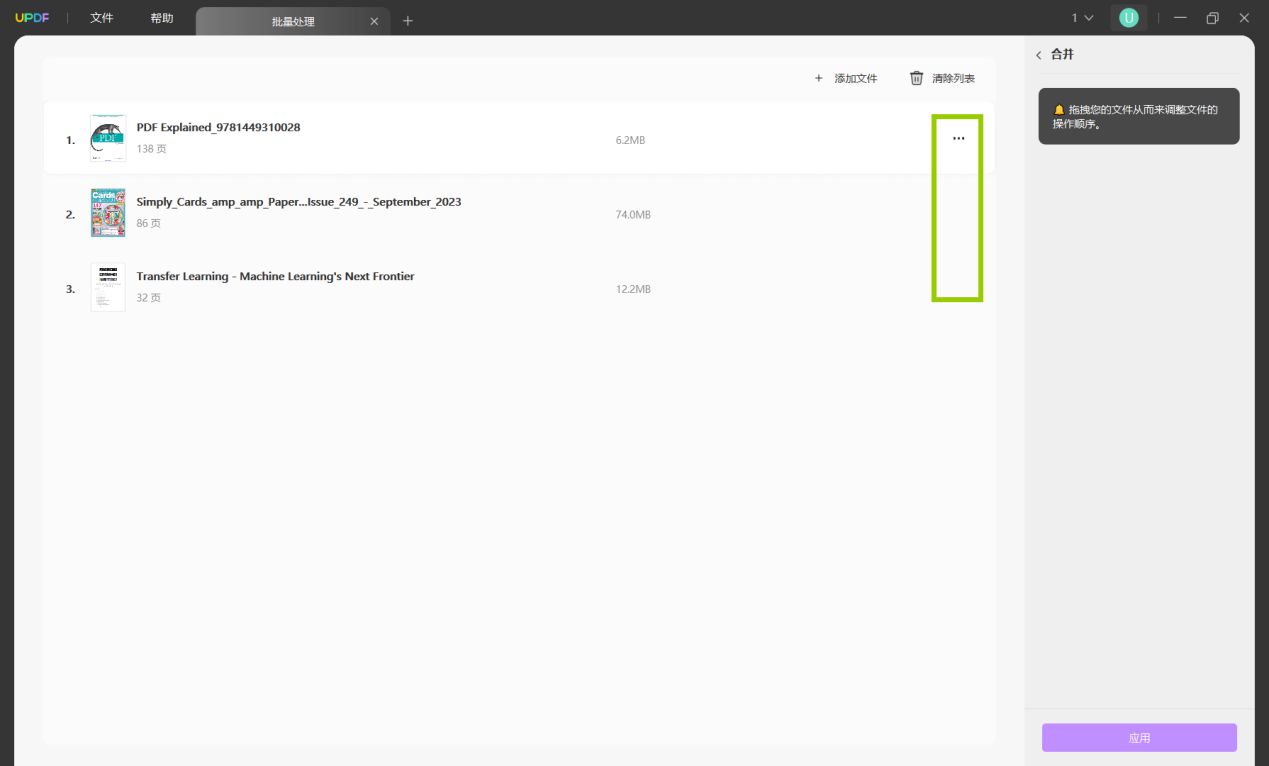Open the three-dot menu for PDF Explained
Image resolution: width=1269 pixels, height=766 pixels.
click(958, 139)
